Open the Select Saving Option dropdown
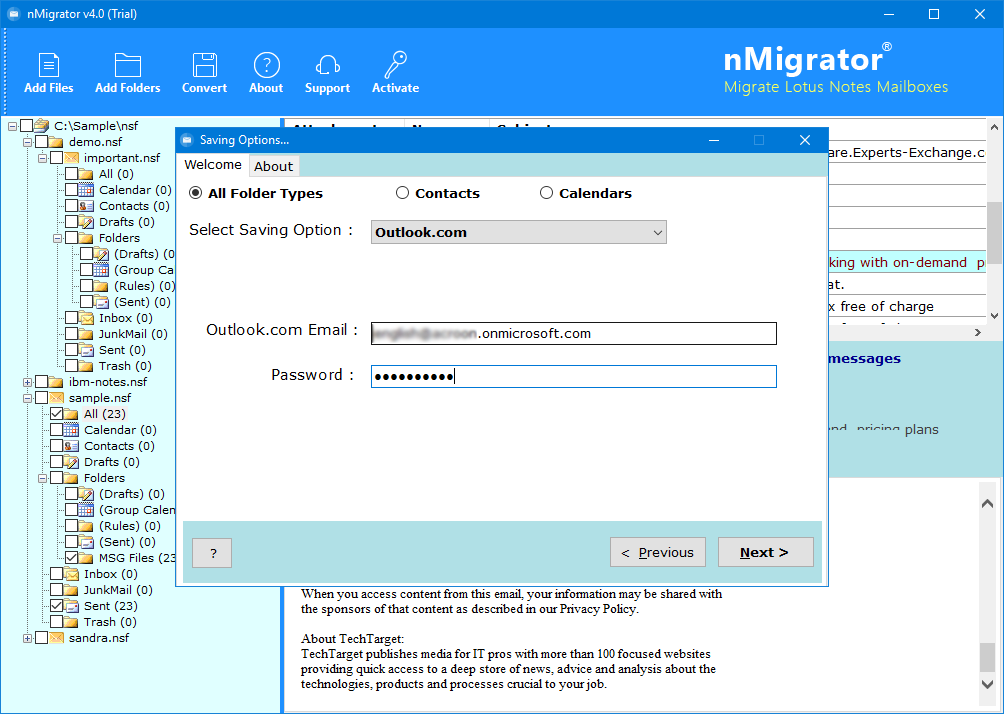Viewport: 1004px width, 714px height. [x=519, y=232]
